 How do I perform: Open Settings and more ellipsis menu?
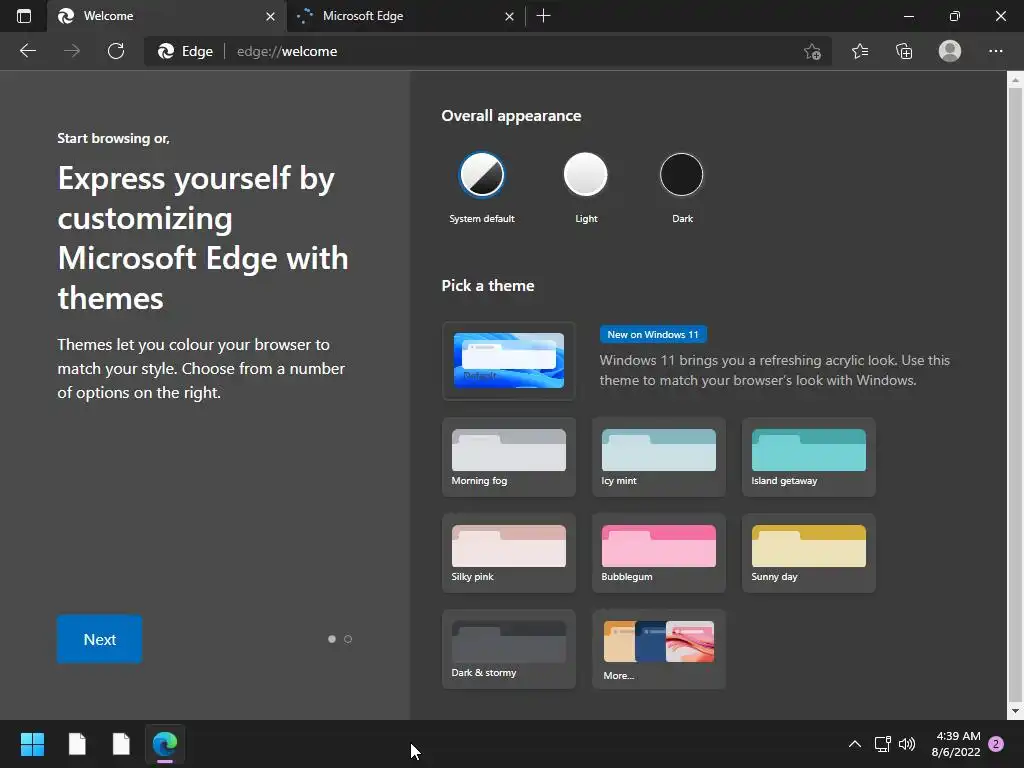point(995,51)
